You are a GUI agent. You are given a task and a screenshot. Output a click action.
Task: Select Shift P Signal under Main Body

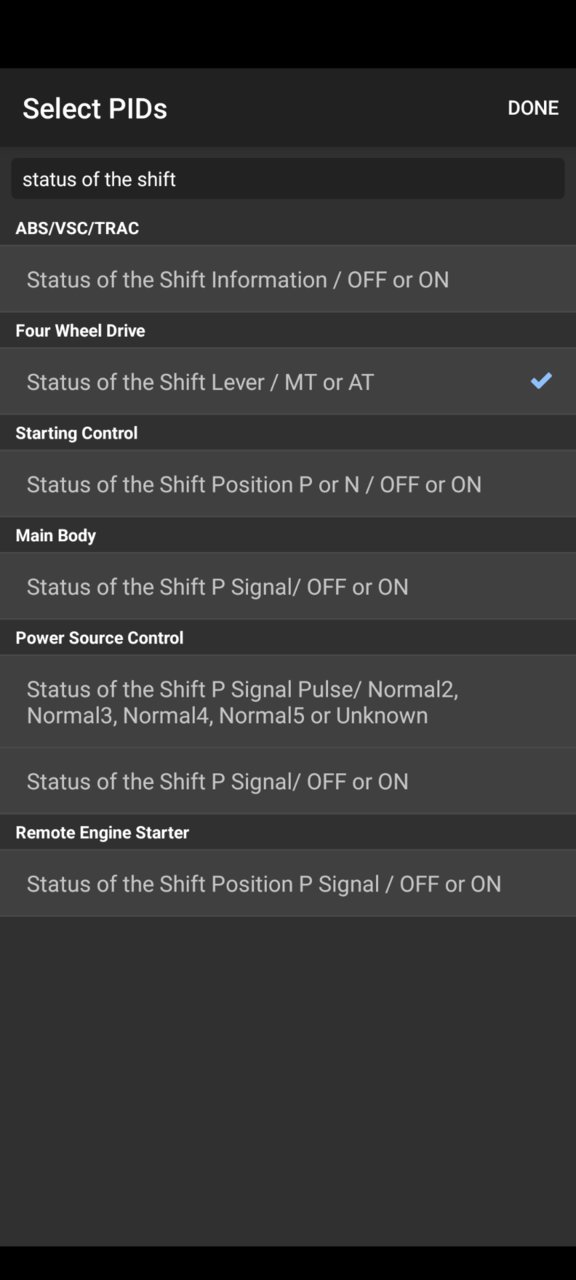pyautogui.click(x=288, y=586)
